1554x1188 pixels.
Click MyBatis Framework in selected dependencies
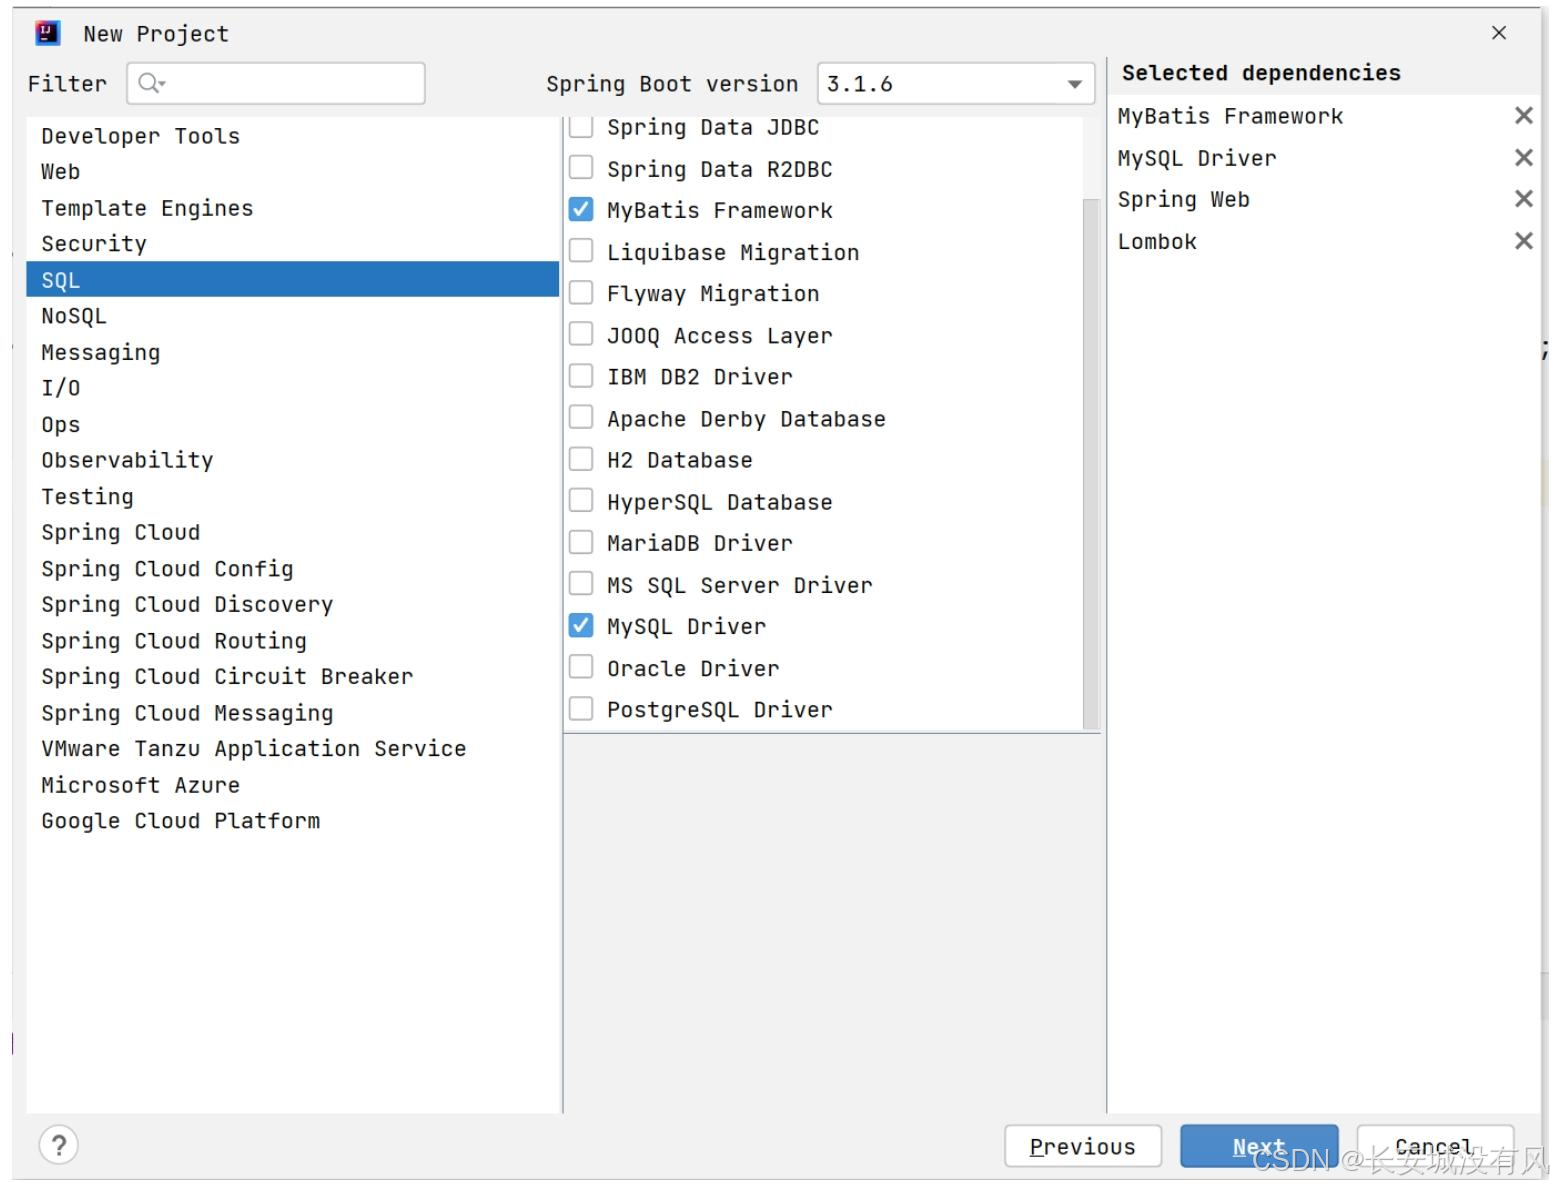pyautogui.click(x=1230, y=116)
